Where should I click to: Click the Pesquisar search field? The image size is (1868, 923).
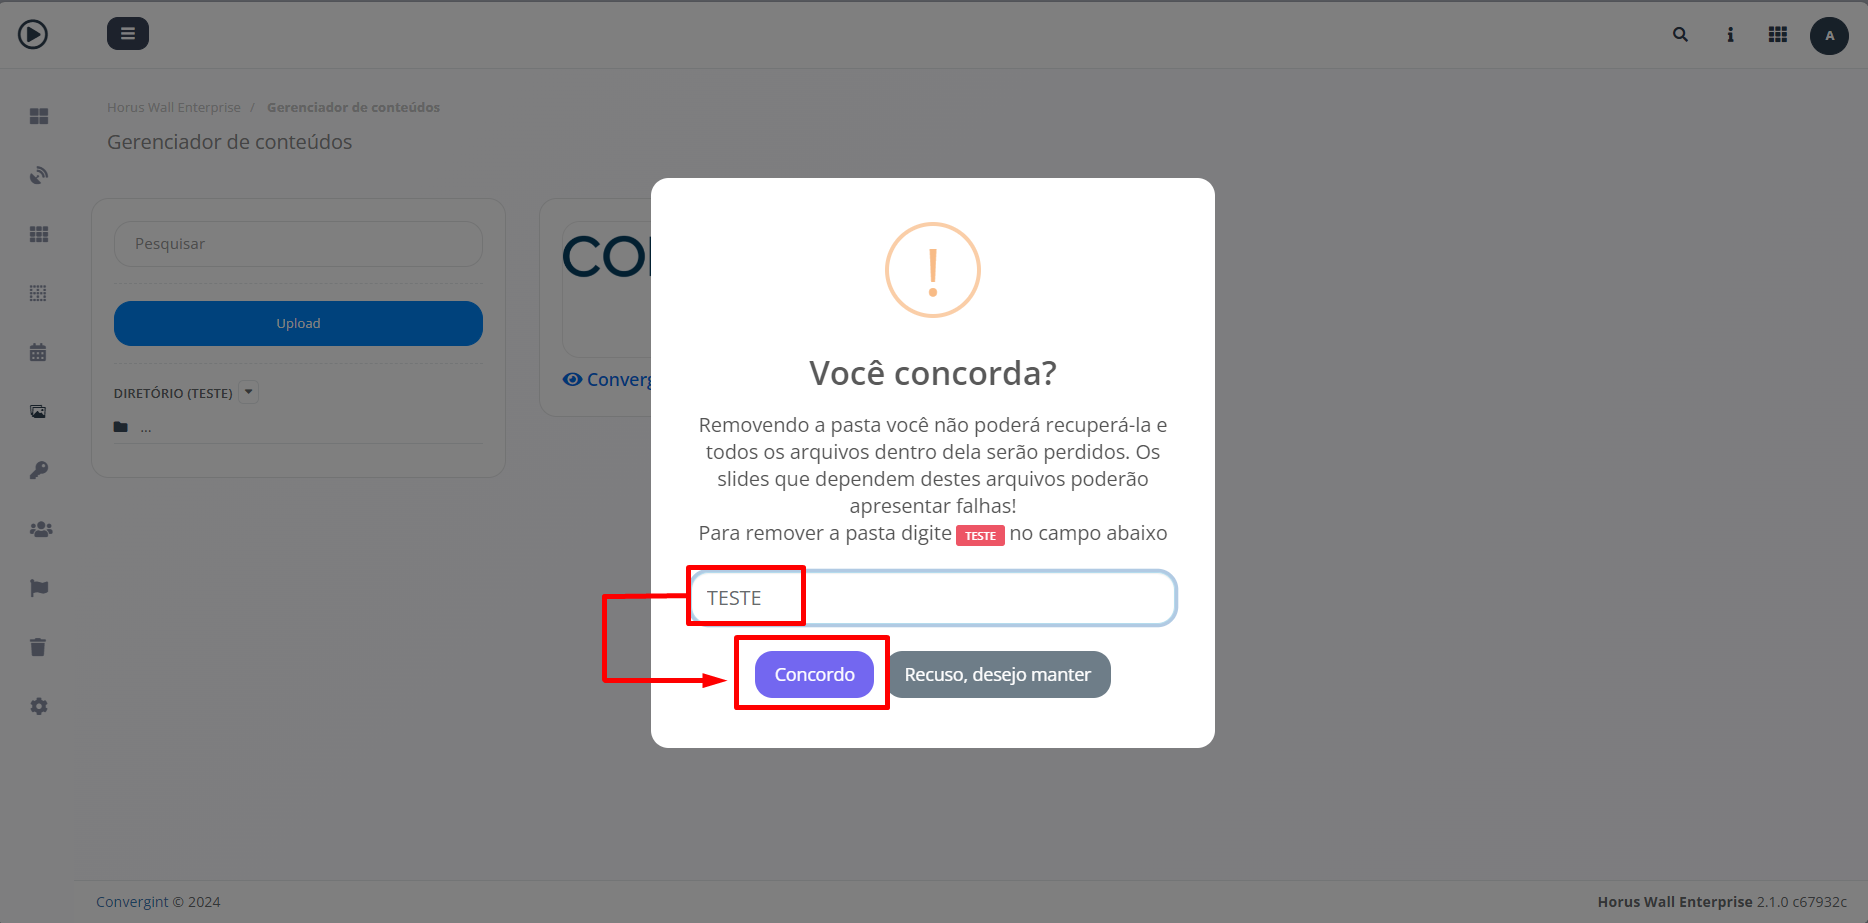(298, 244)
